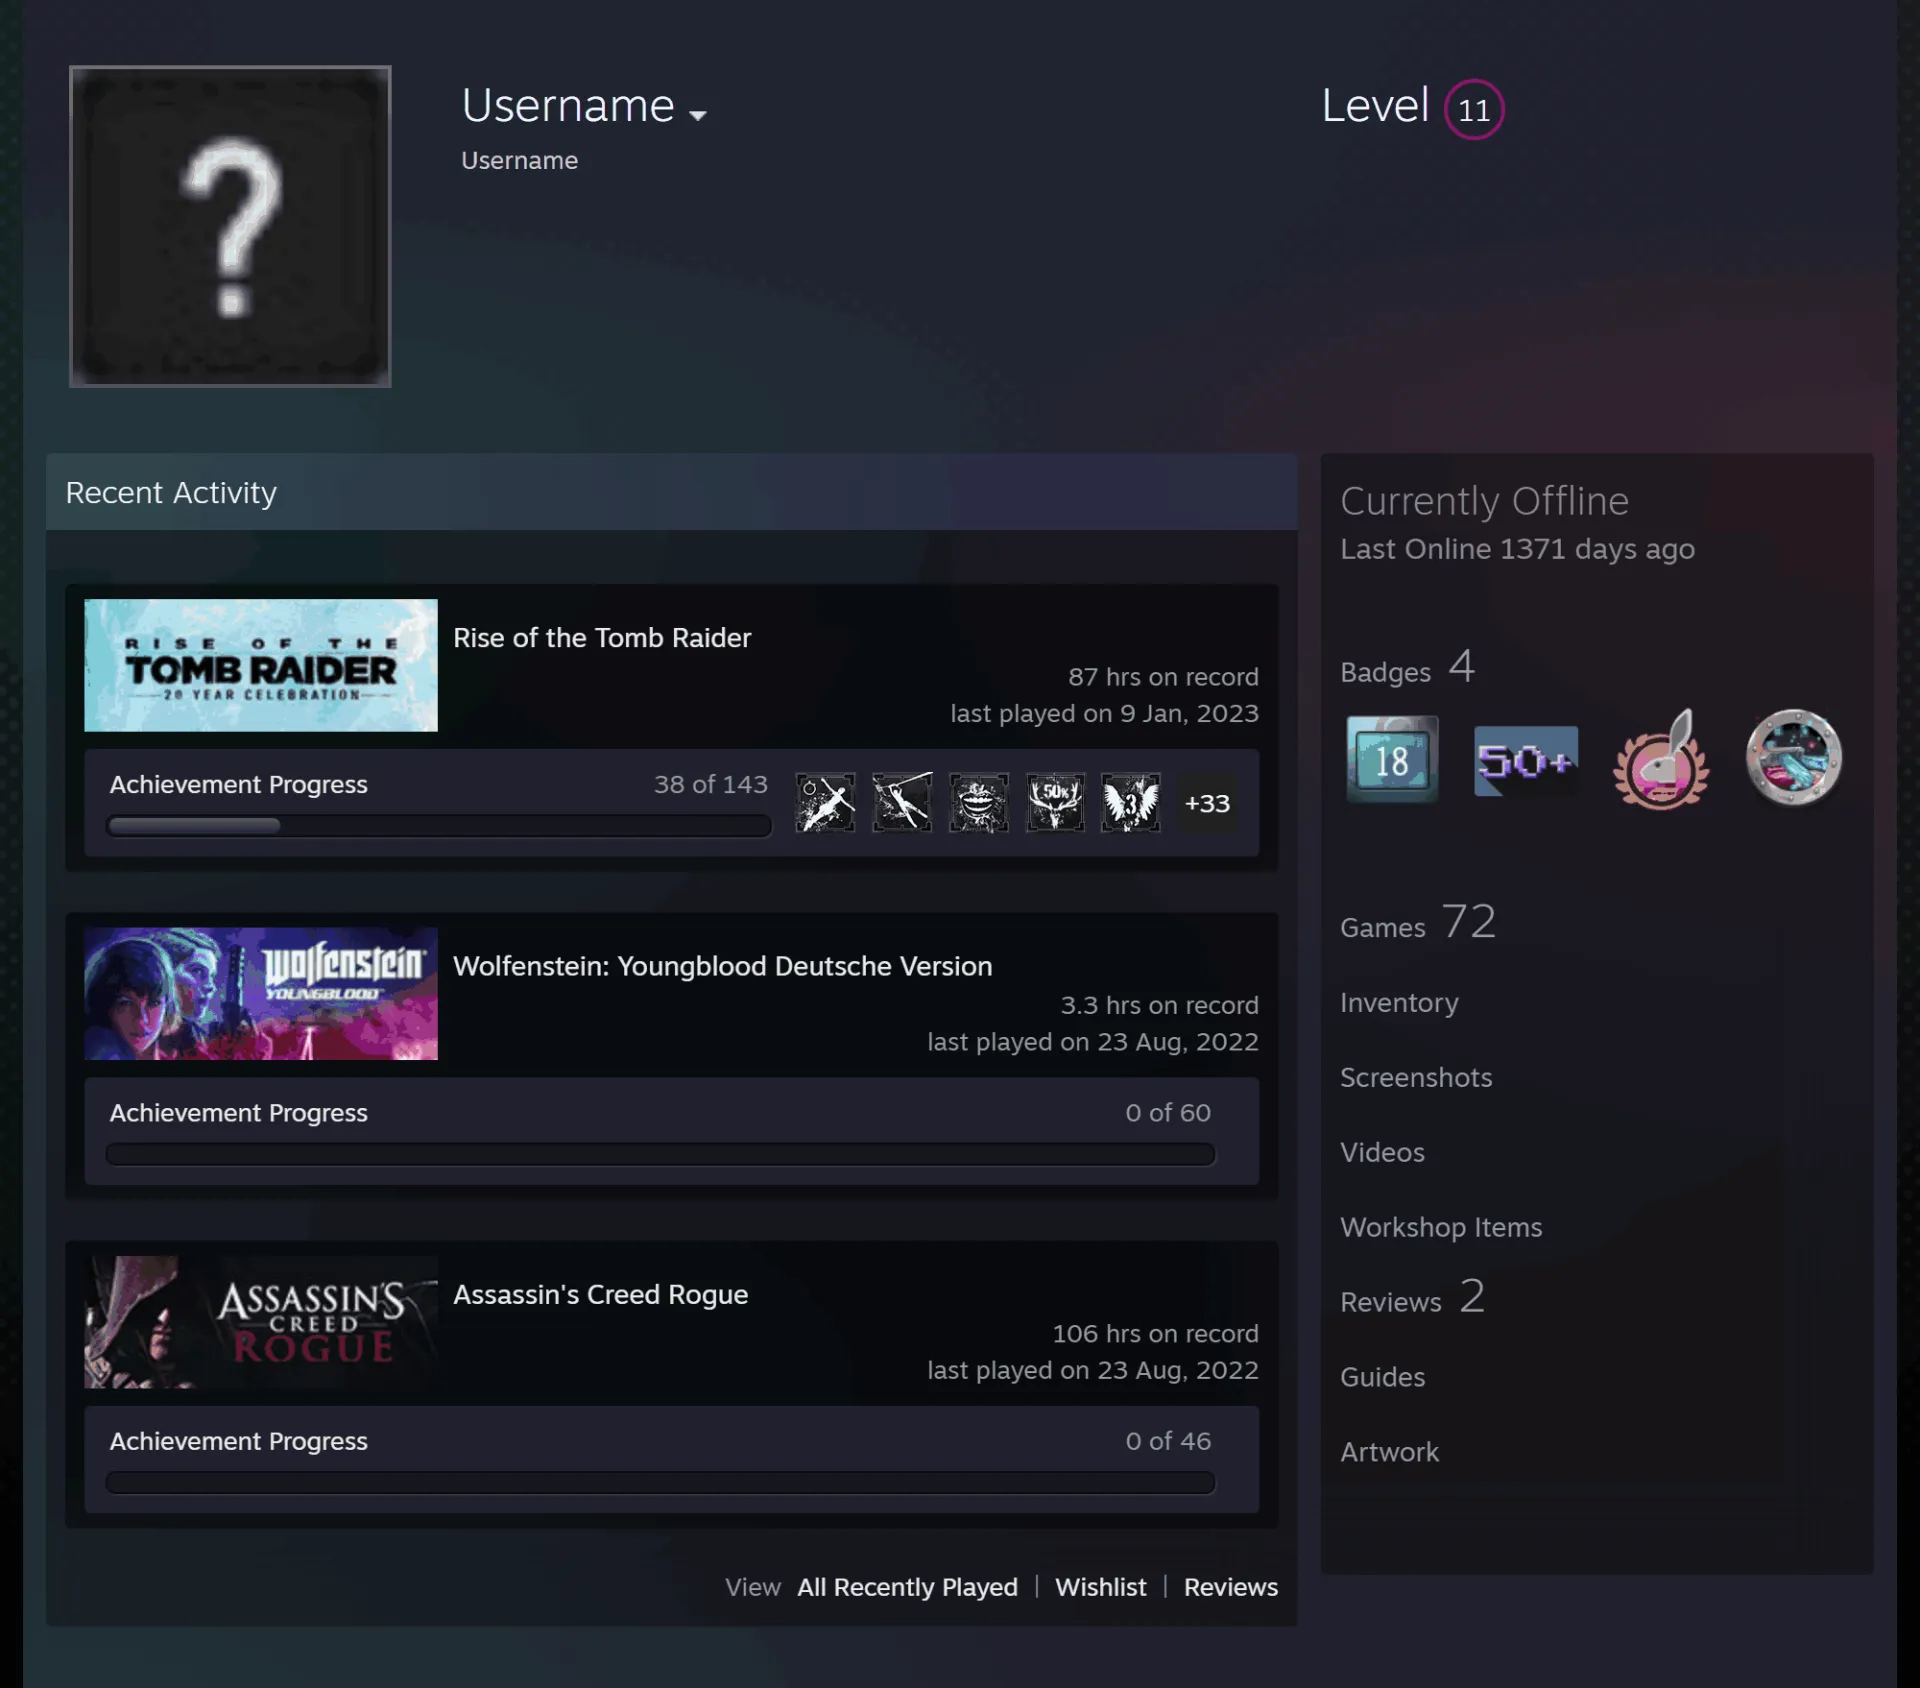
Task: Click Wolfenstein: Youngblood Deutsche Version title
Action: [x=723, y=966]
